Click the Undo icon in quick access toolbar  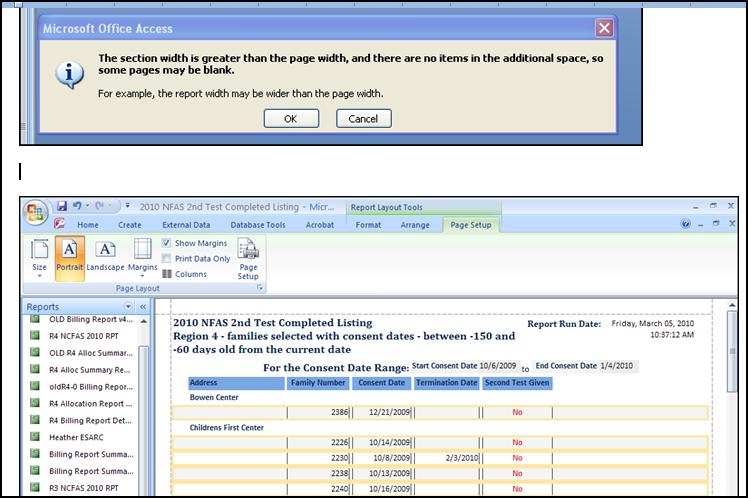pos(77,206)
